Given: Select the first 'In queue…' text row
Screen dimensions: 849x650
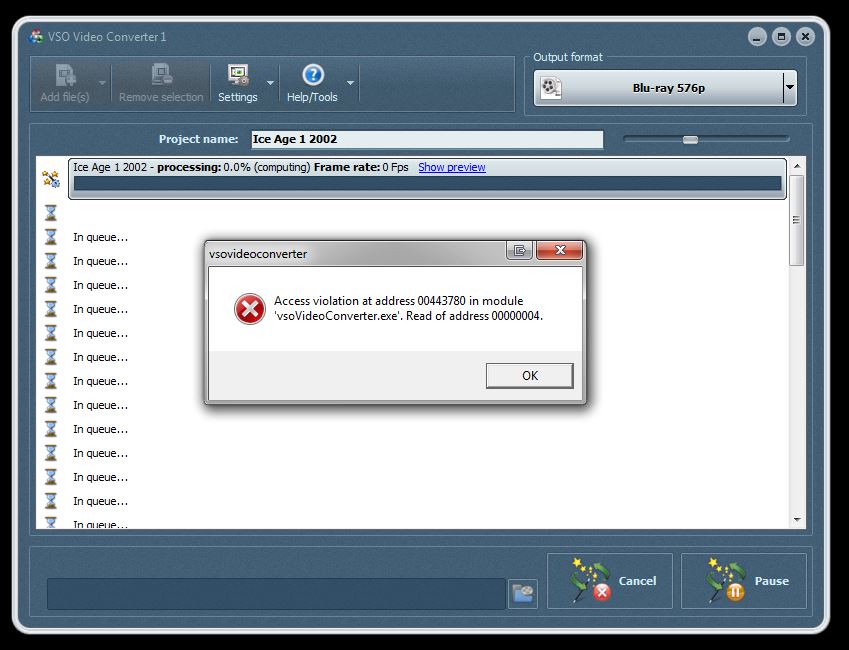Looking at the screenshot, I should [101, 237].
